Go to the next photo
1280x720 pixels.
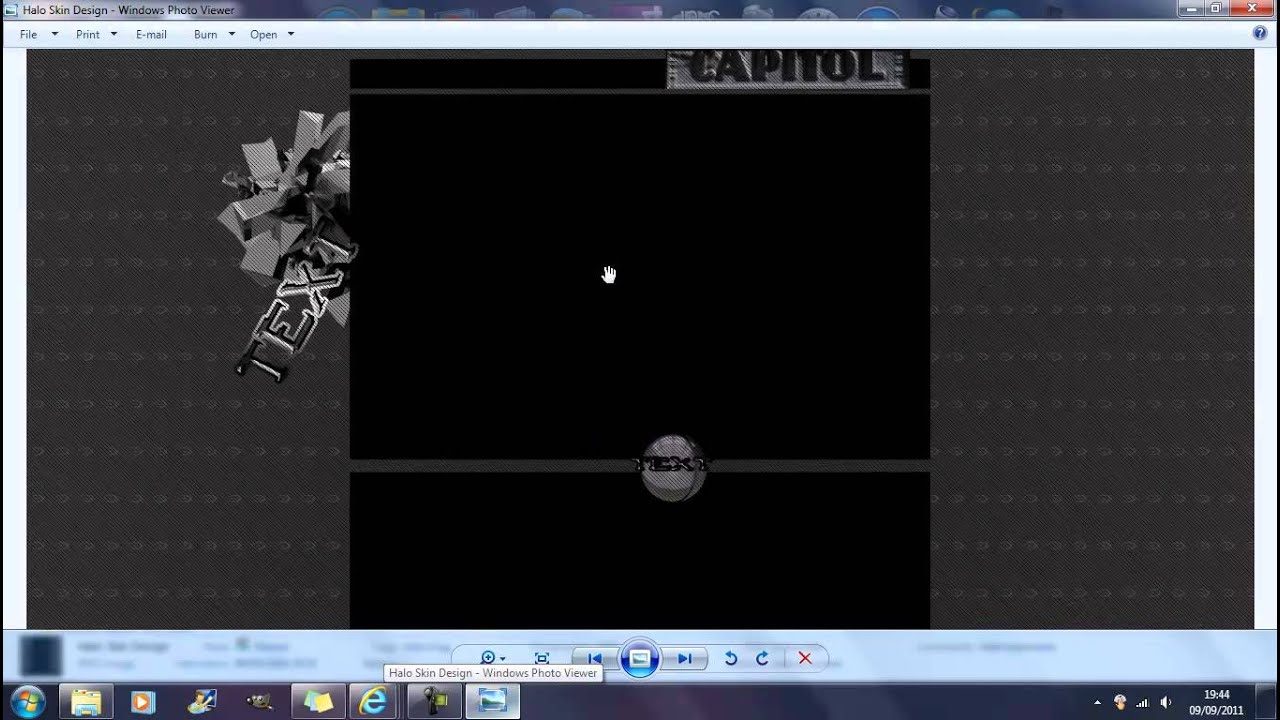(685, 658)
